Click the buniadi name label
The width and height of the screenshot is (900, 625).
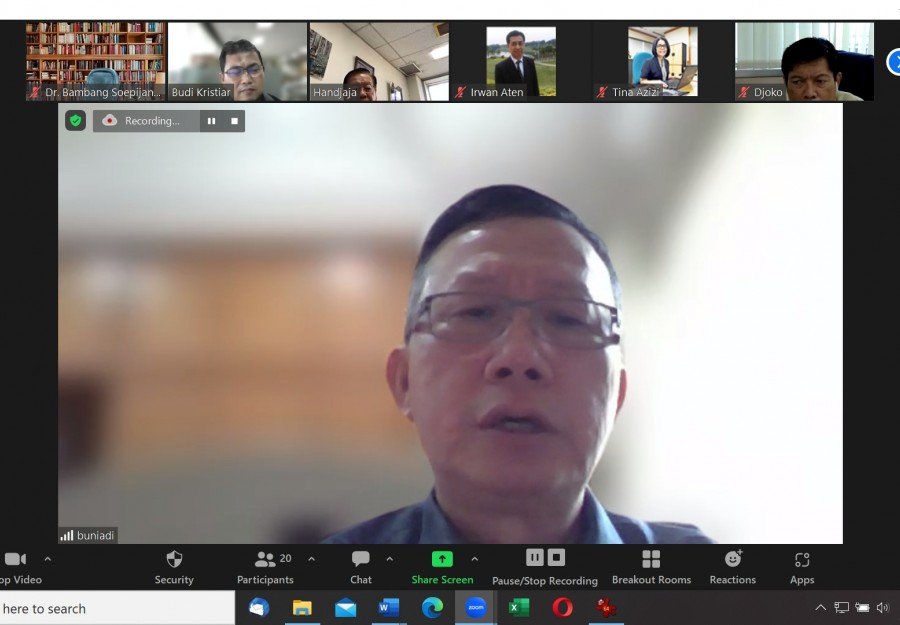[95, 535]
